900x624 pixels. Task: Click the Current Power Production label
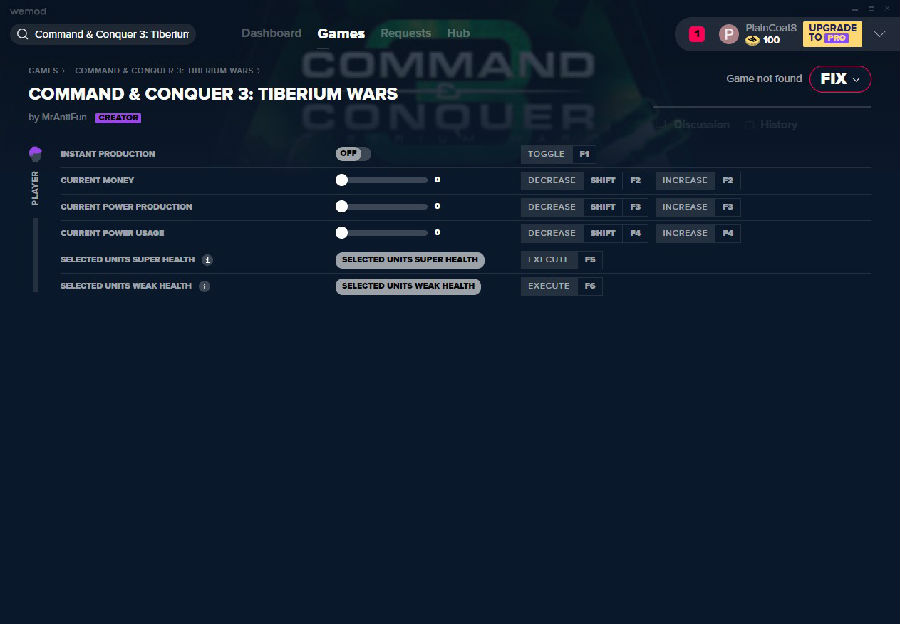(x=126, y=207)
